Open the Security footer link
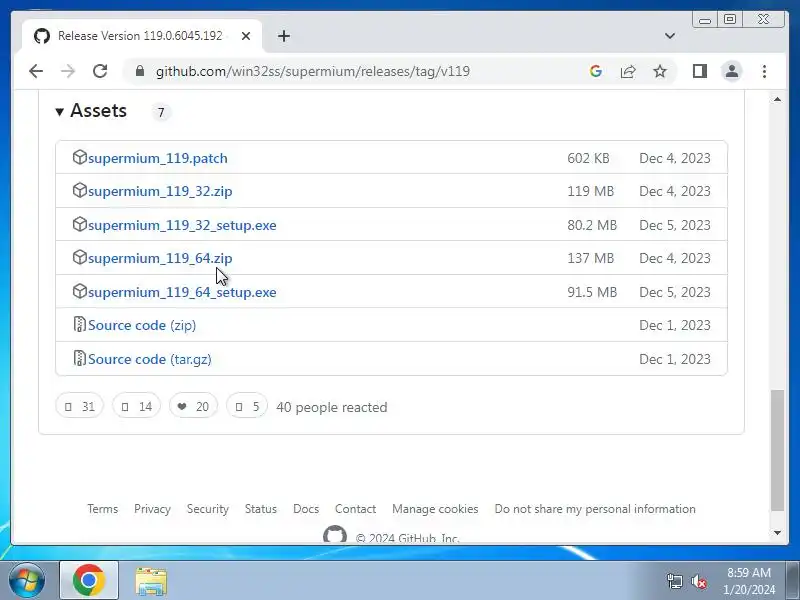 pos(208,509)
